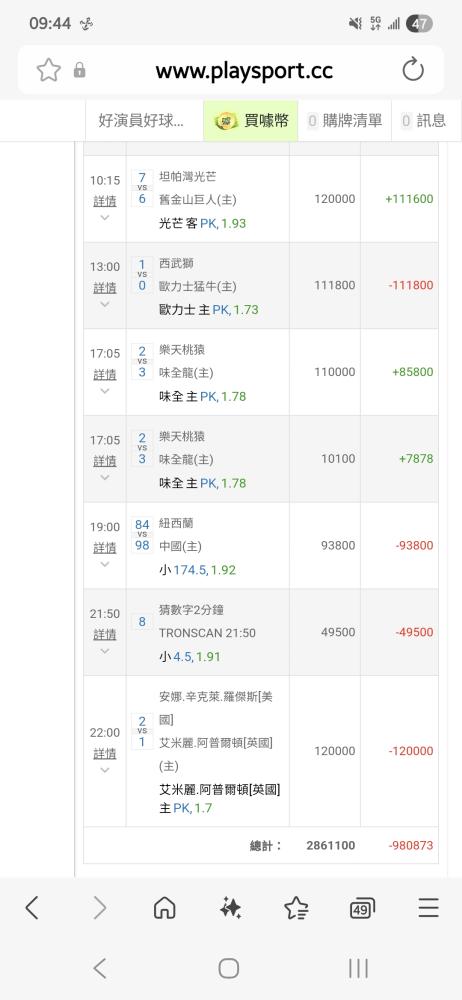Open 購牌清單 tab
Image resolution: width=462 pixels, height=1000 pixels.
345,121
